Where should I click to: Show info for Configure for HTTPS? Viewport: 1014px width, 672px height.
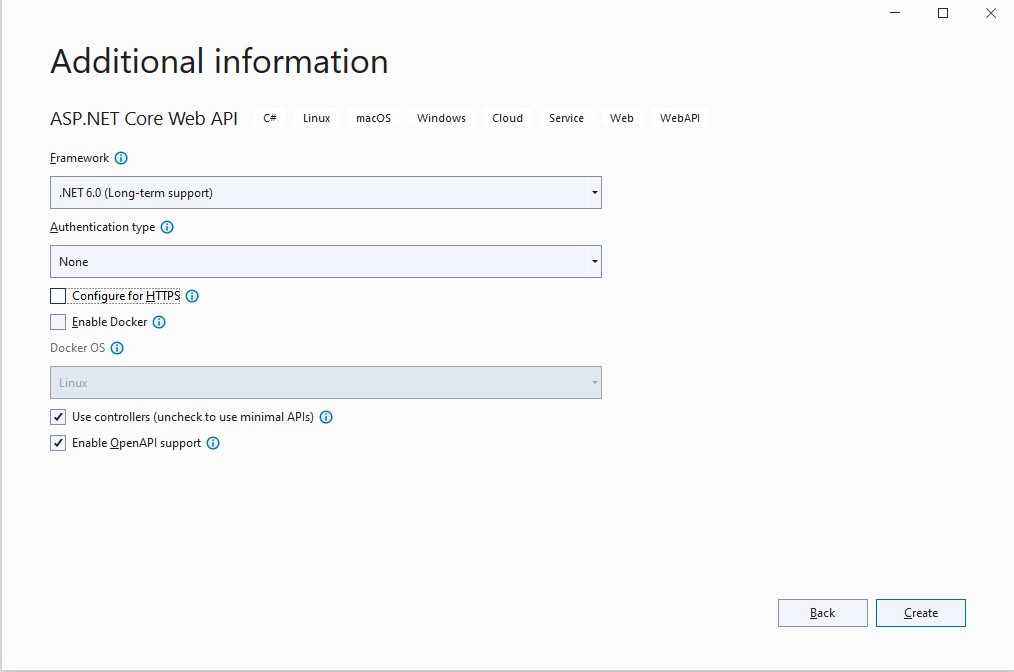tap(192, 296)
